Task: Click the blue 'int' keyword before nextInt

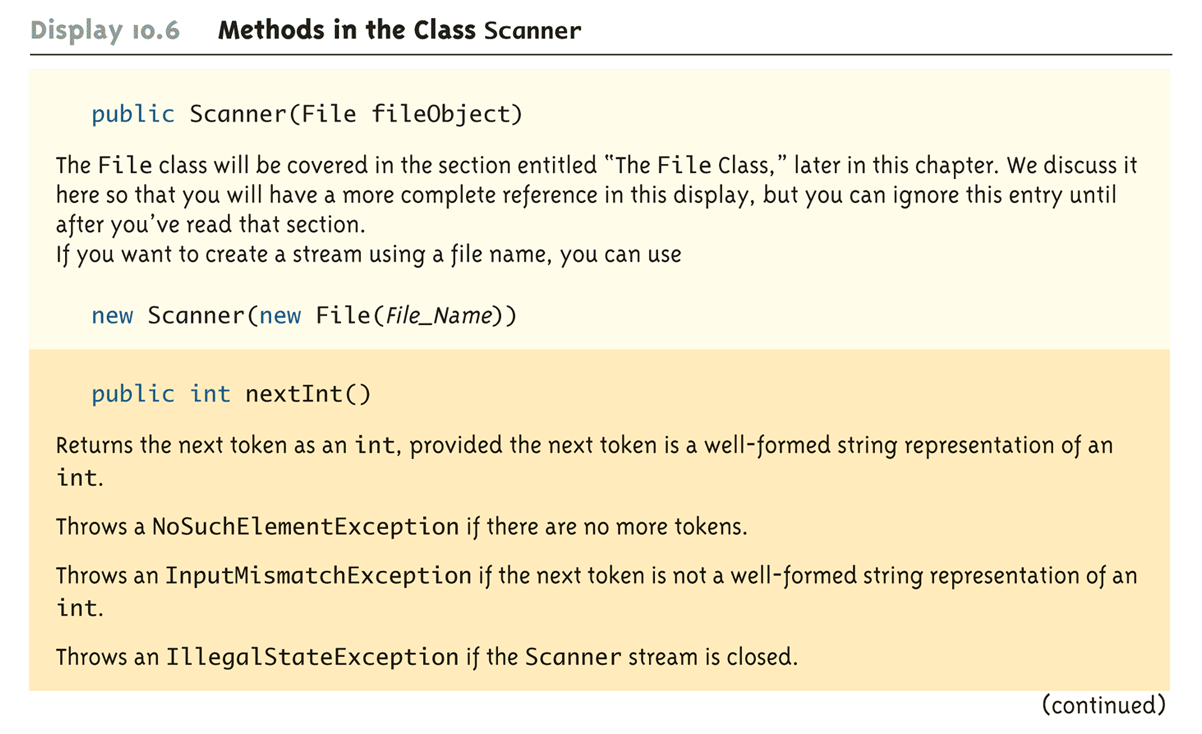Action: pos(210,393)
